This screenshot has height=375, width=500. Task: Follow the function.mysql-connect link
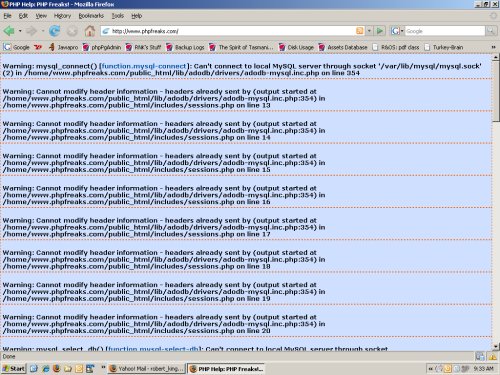[144, 66]
